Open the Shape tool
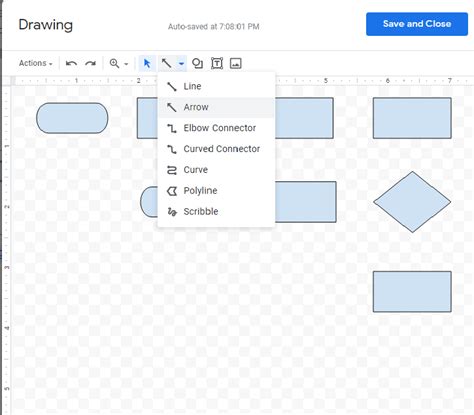474x415 pixels. click(x=197, y=63)
